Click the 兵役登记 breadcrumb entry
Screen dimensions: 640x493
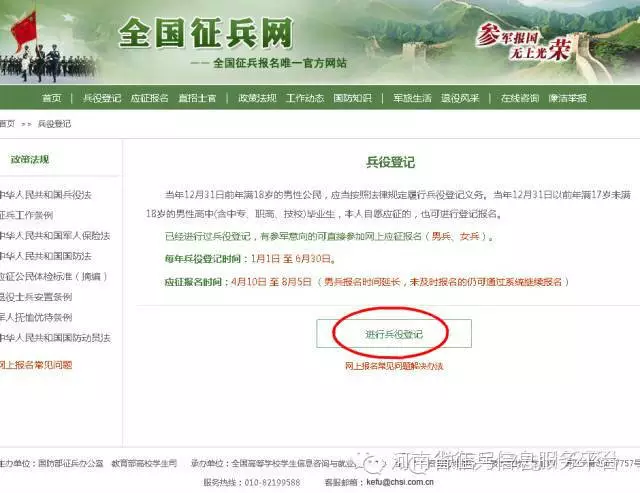coord(54,124)
